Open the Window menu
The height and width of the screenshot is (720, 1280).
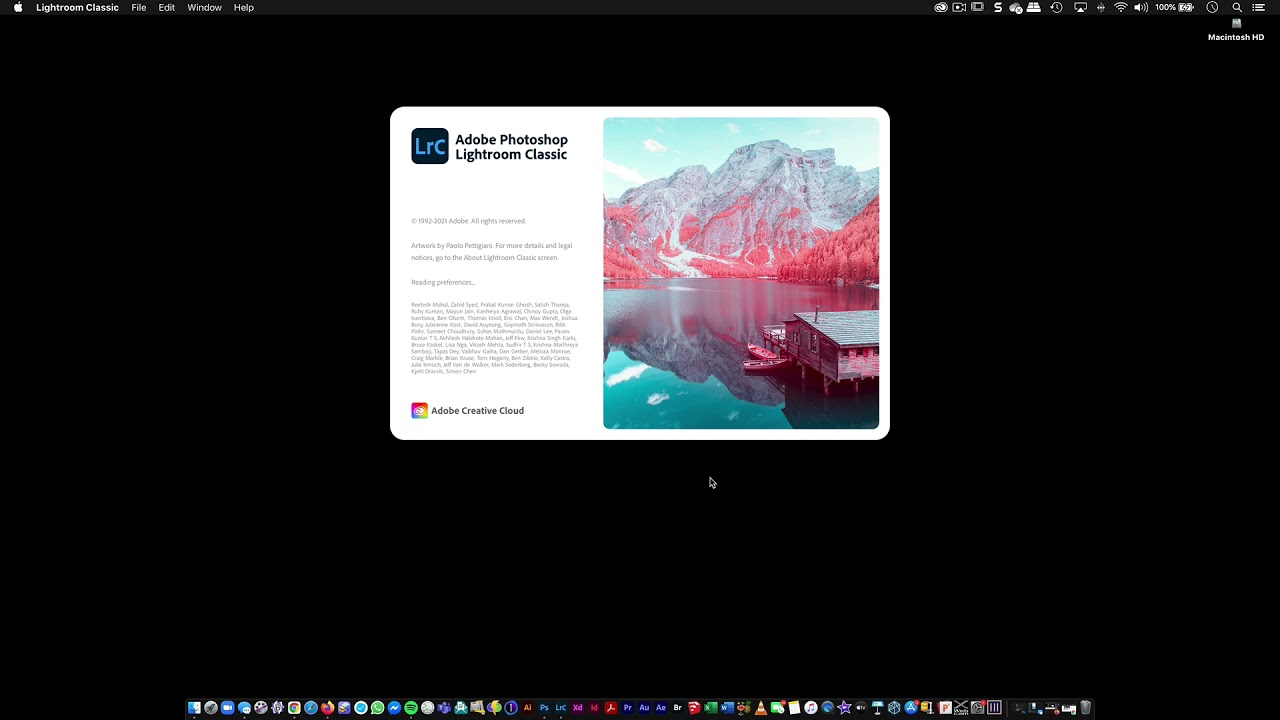(205, 7)
